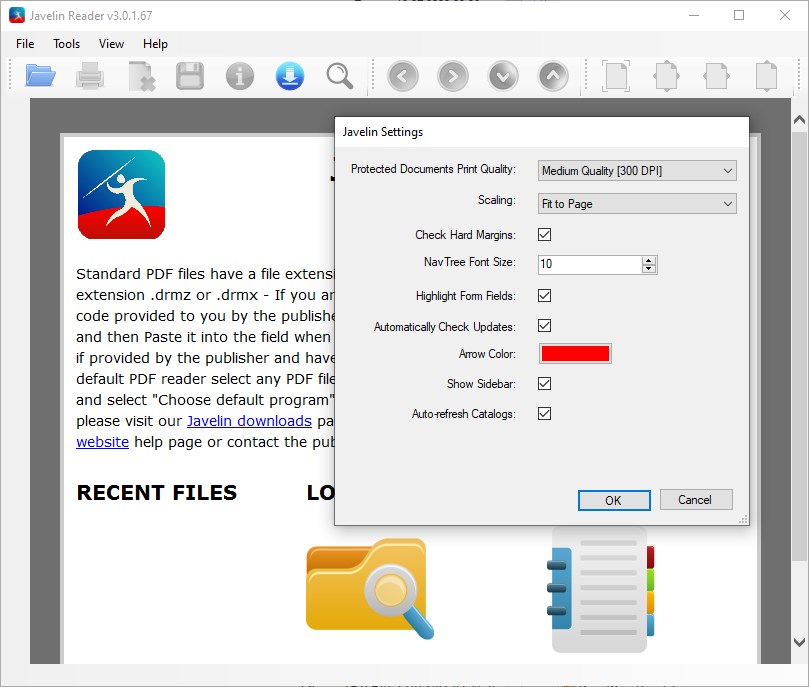Change the red Arrow Color swatch

pos(575,352)
